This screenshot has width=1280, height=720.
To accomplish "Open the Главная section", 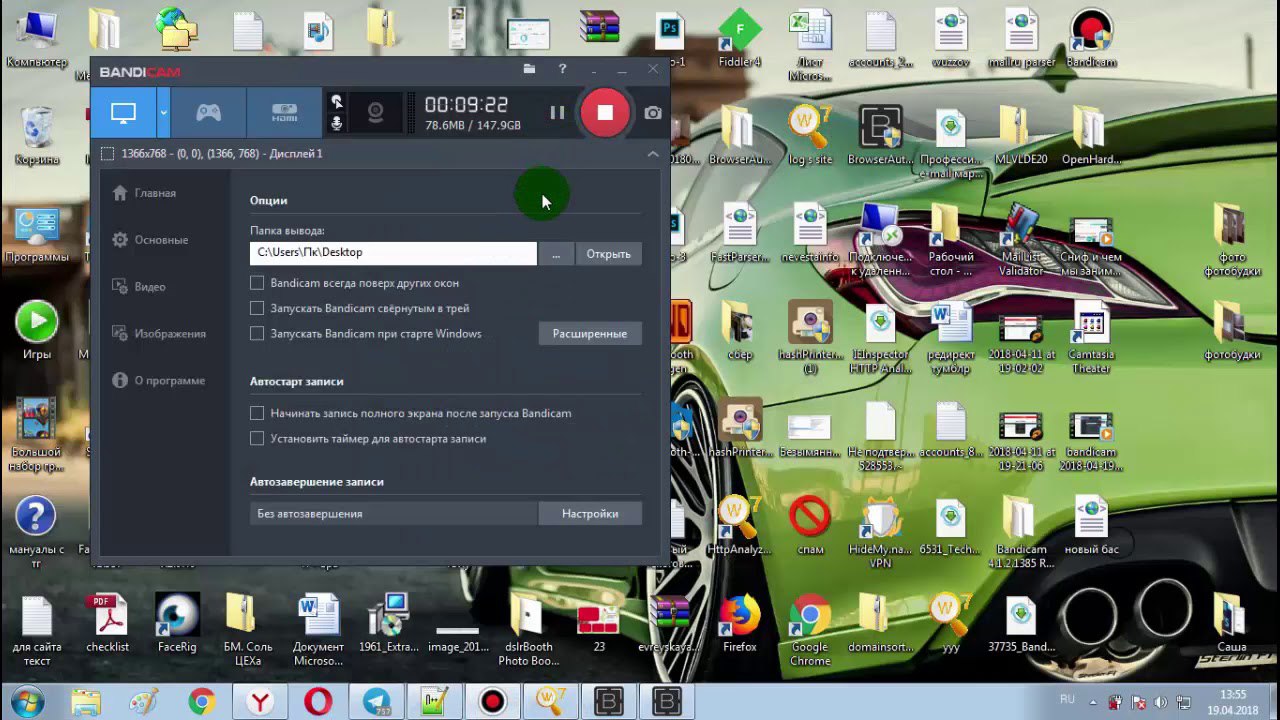I will tap(145, 193).
